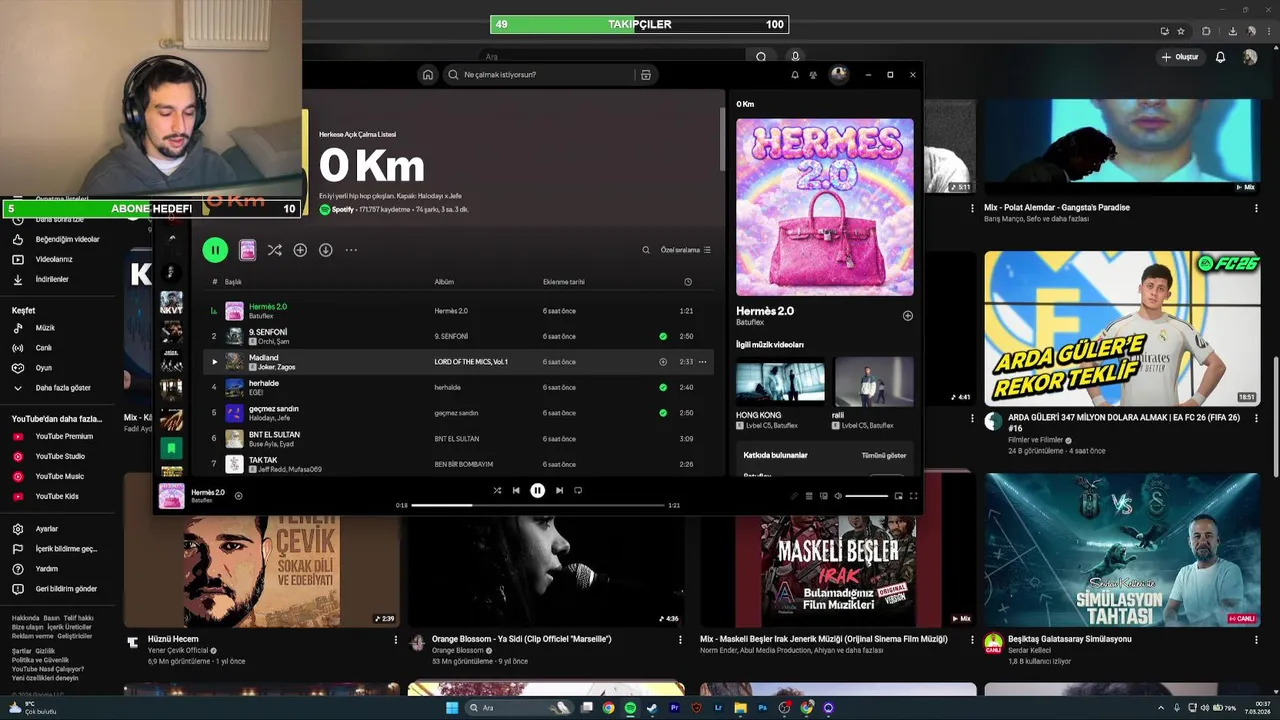Open the play queue icon
This screenshot has height=720, width=1280.
coord(809,496)
